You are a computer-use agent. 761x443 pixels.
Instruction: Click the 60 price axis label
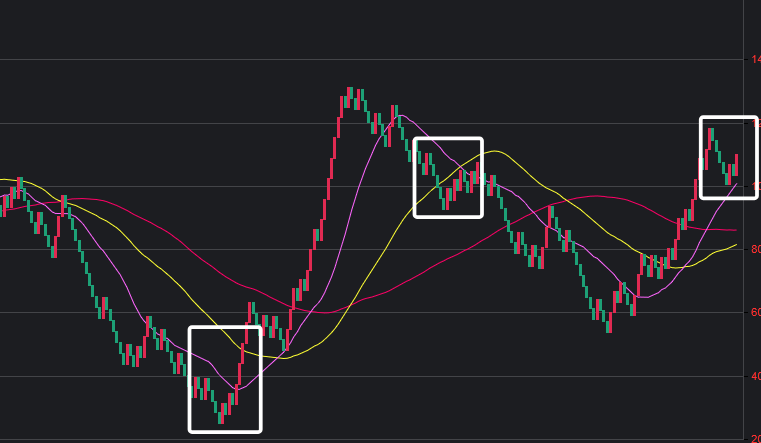(755, 313)
